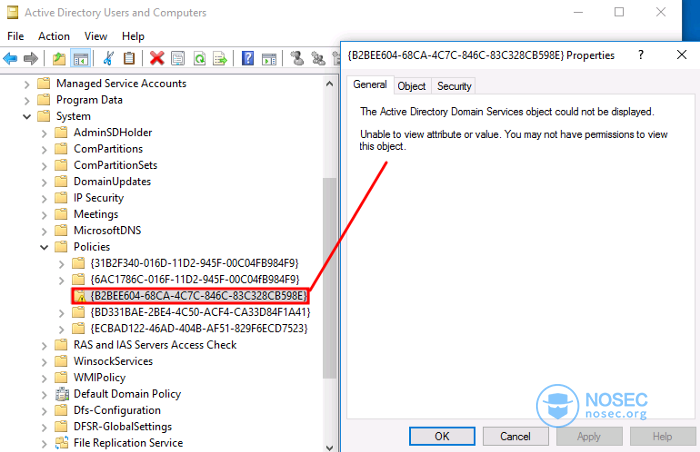This screenshot has height=452, width=700.
Task: Switch to the Object tab
Action: tap(412, 86)
